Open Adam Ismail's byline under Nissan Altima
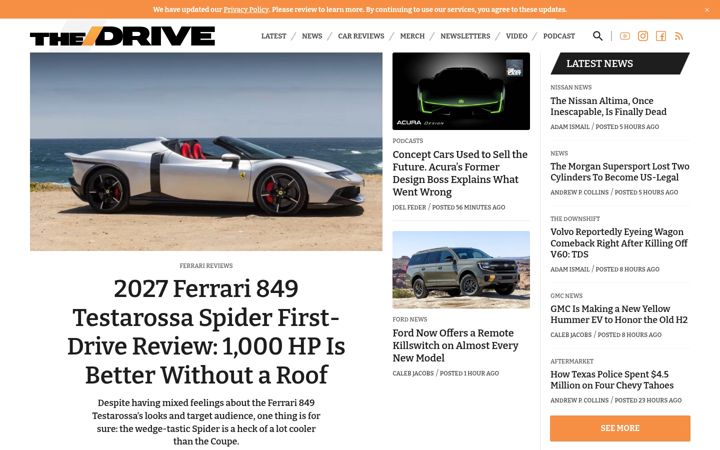 click(x=570, y=126)
